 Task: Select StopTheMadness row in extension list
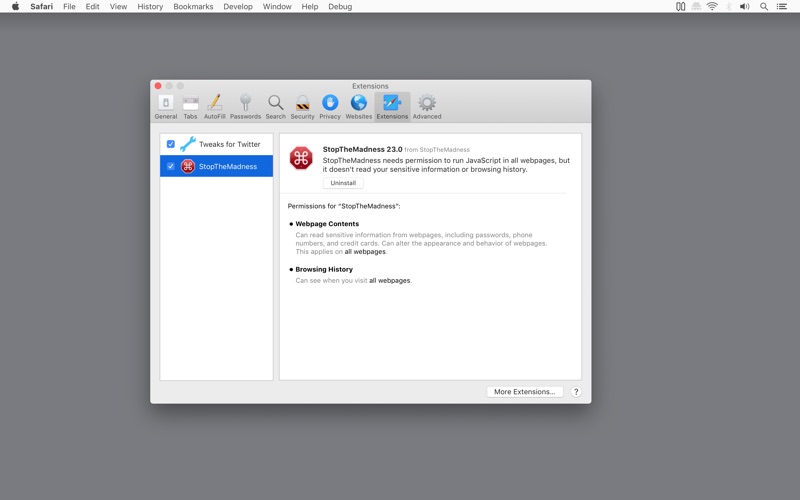click(216, 166)
